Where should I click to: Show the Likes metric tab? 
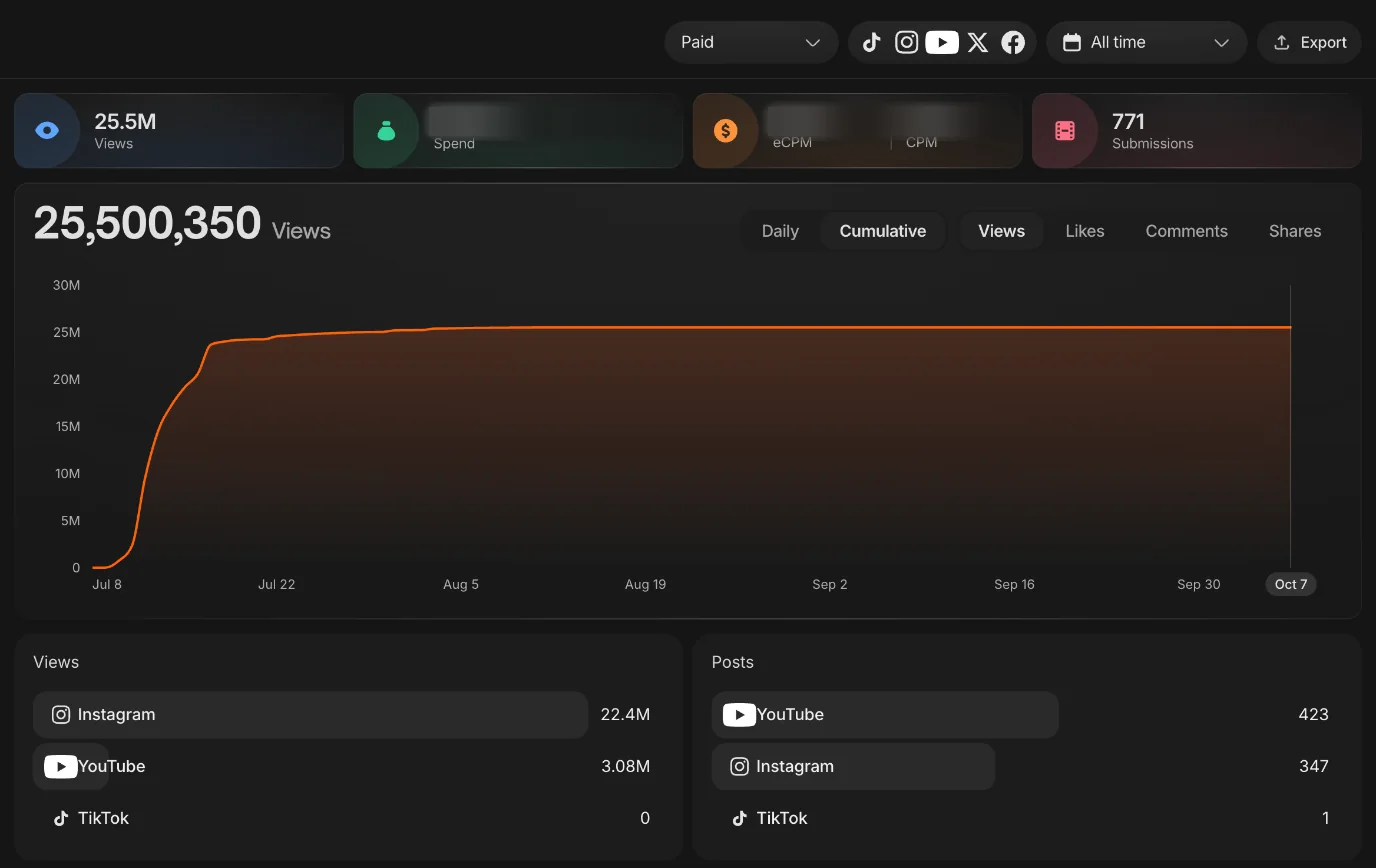1085,231
